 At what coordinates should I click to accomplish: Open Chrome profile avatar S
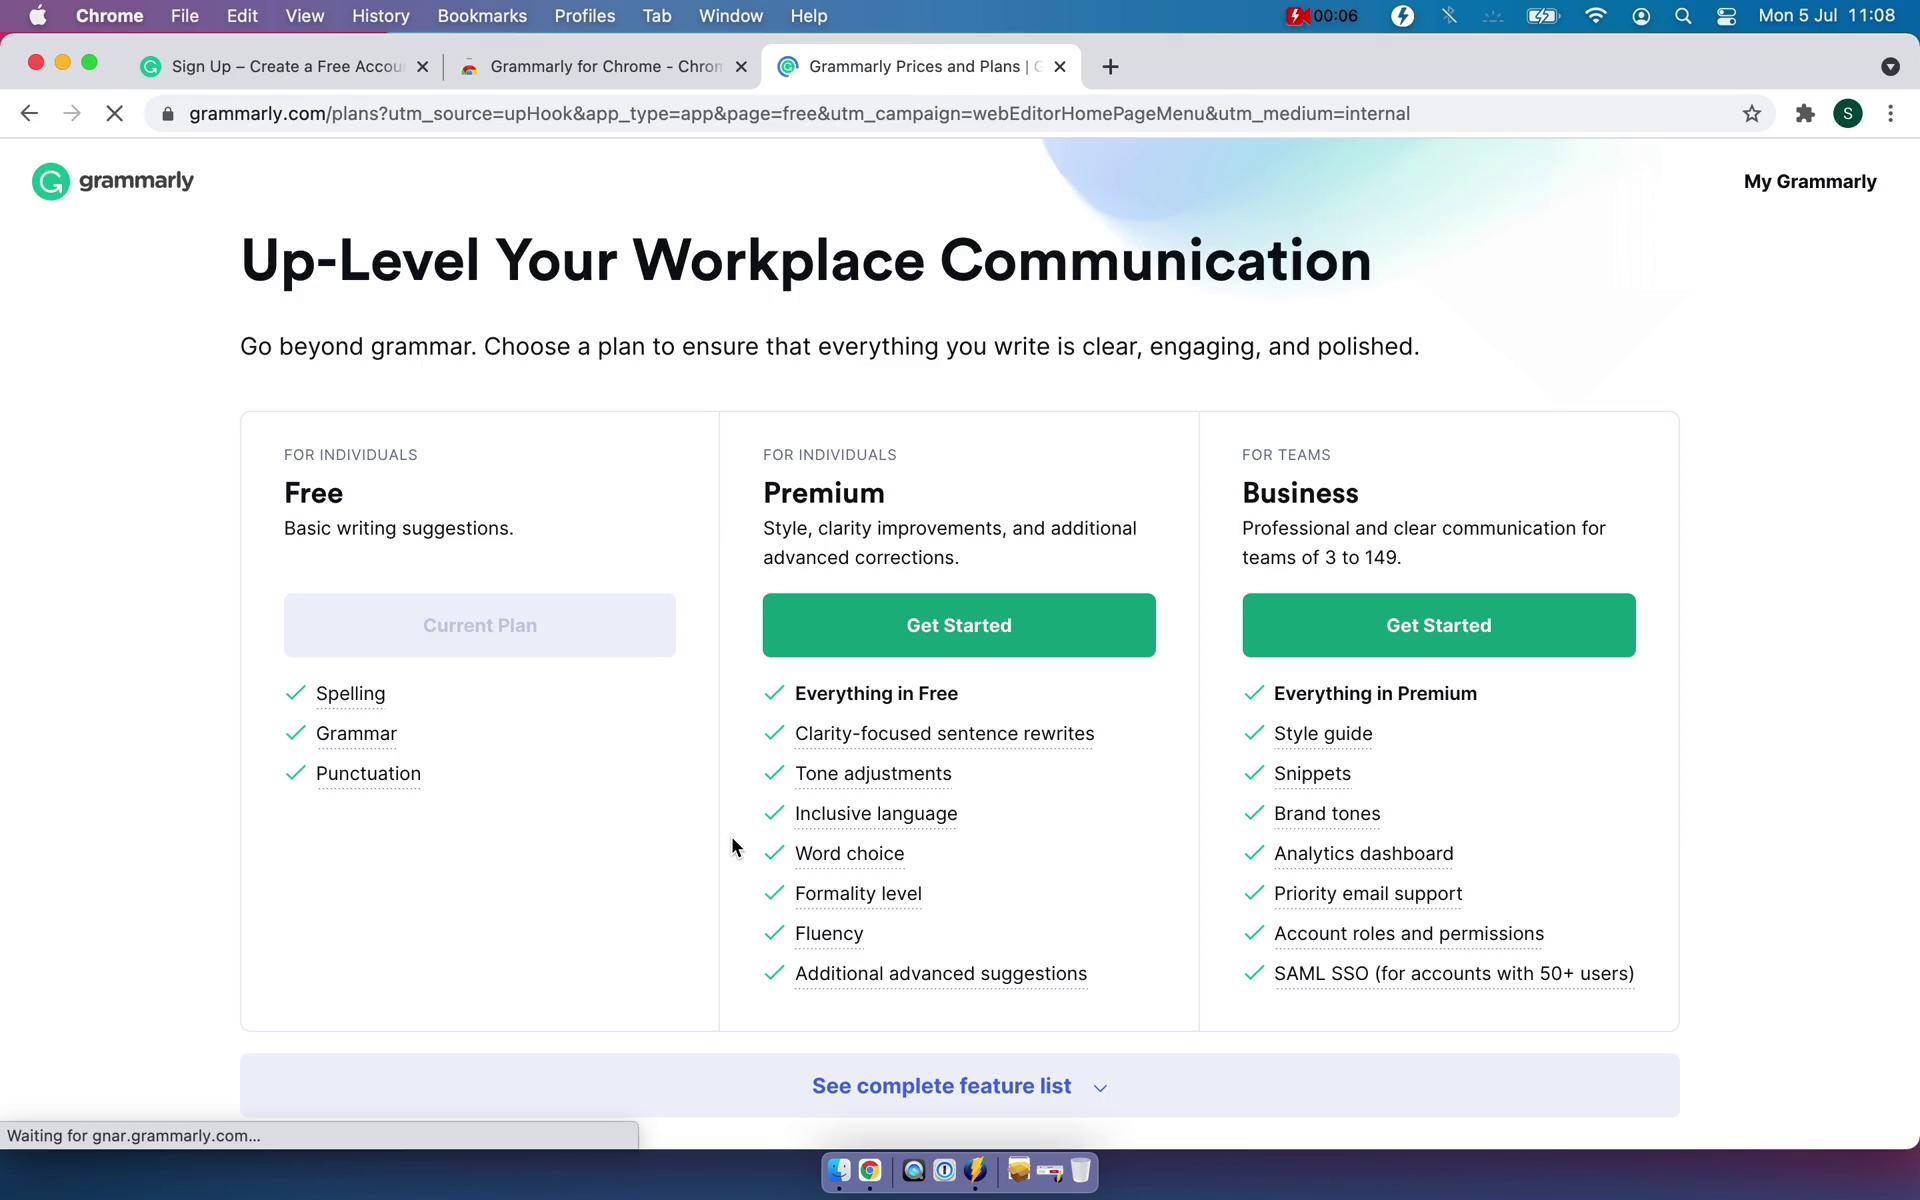pyautogui.click(x=1847, y=114)
